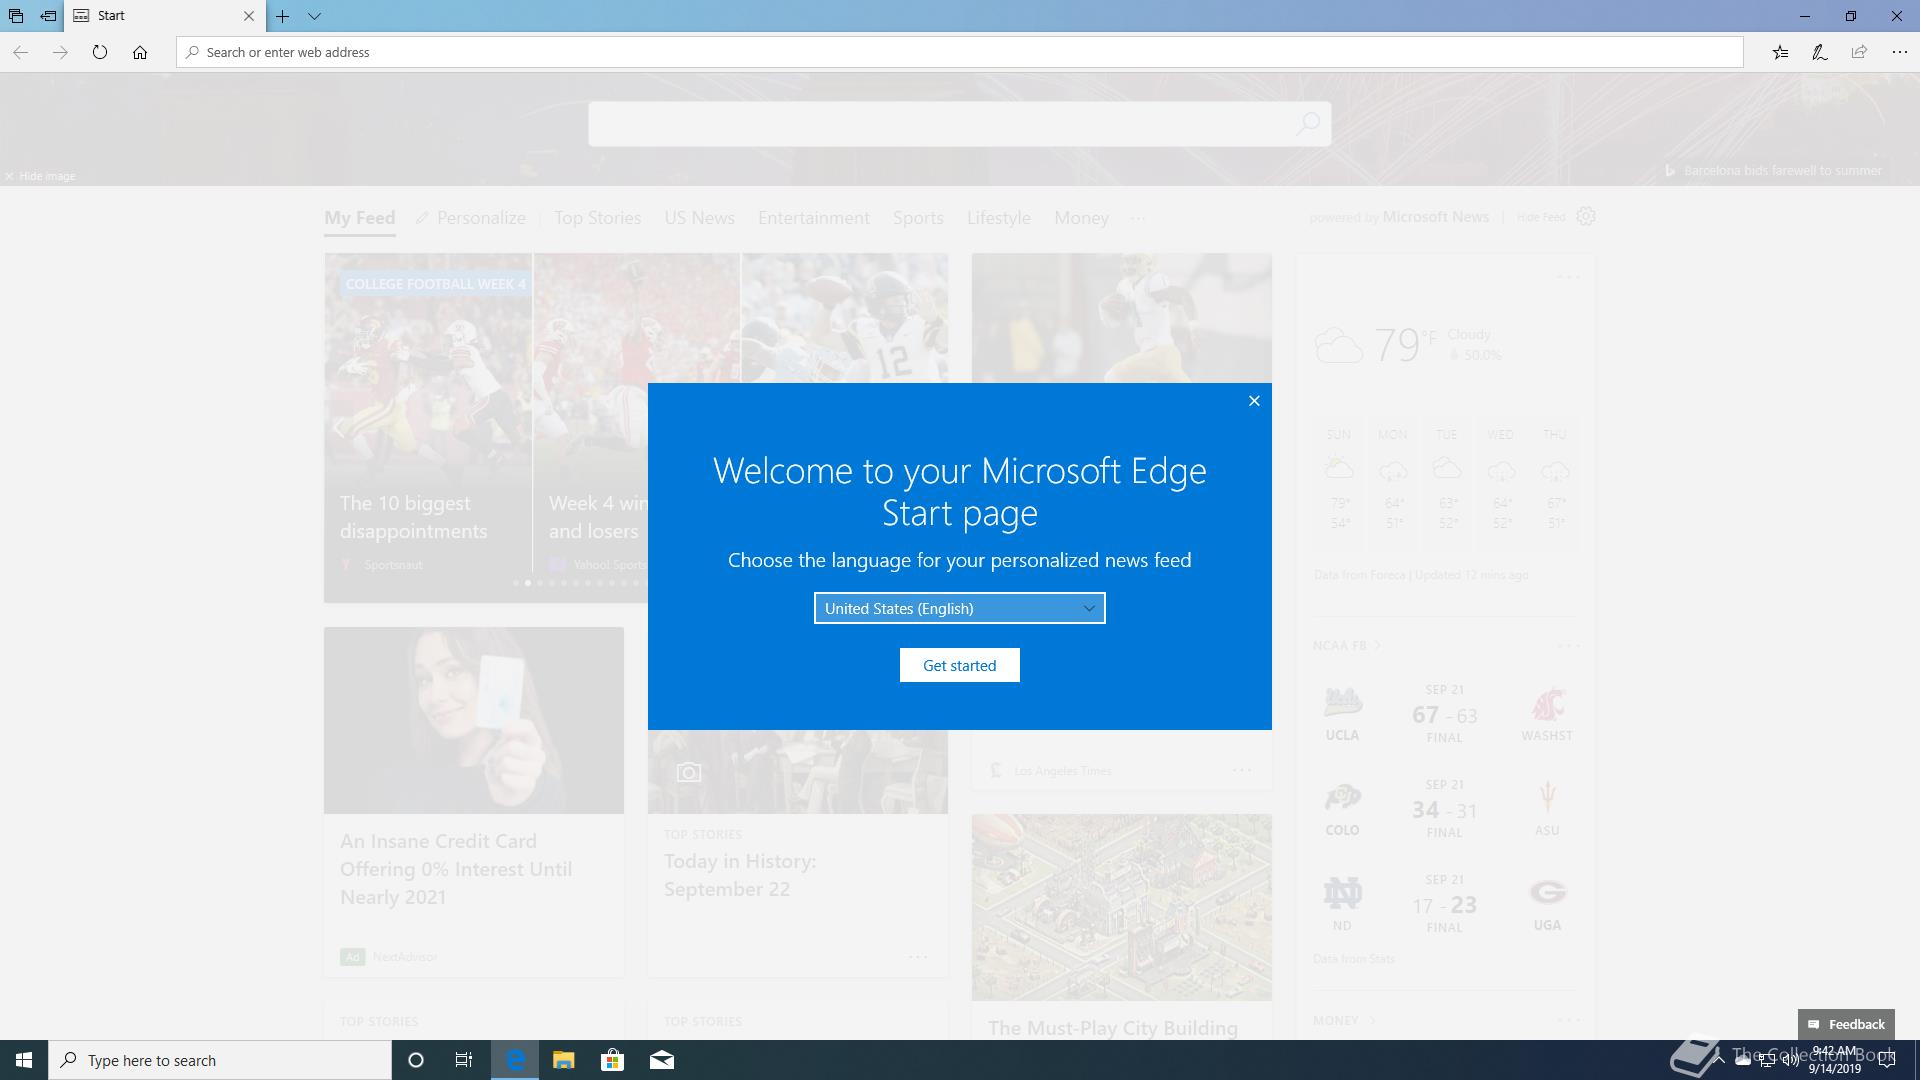The height and width of the screenshot is (1080, 1920).
Task: Open NCAA FB section link
Action: point(1346,645)
